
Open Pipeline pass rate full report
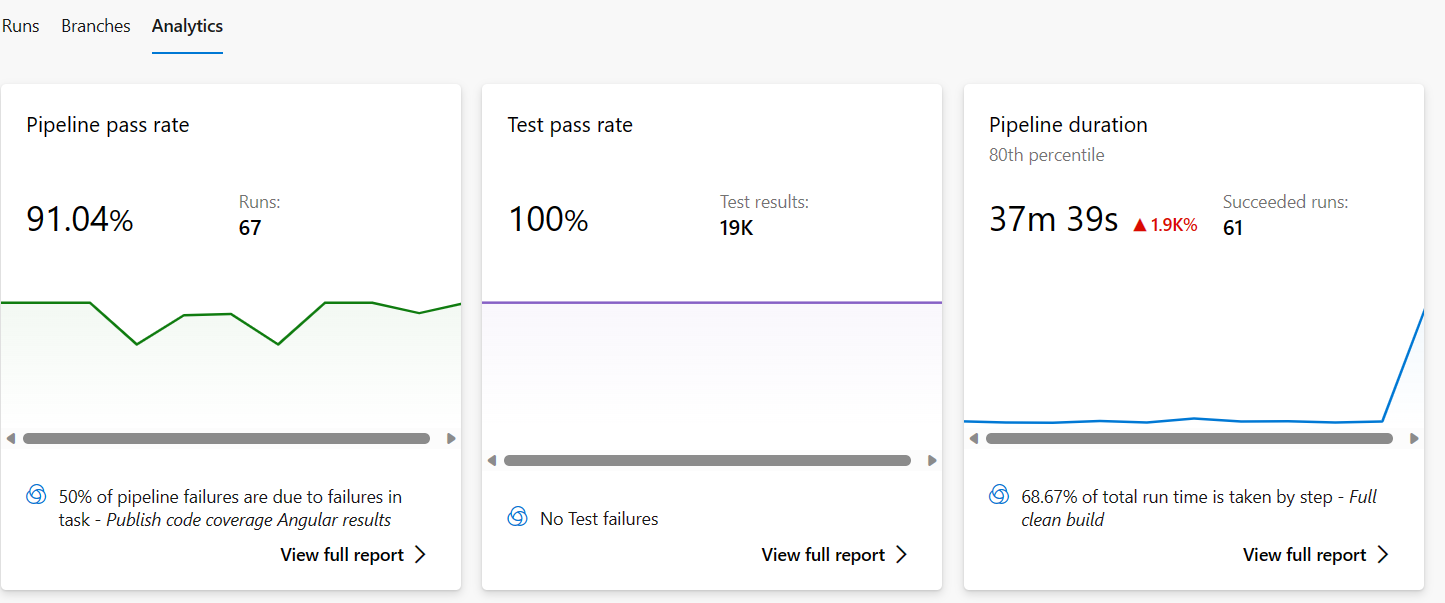[343, 553]
